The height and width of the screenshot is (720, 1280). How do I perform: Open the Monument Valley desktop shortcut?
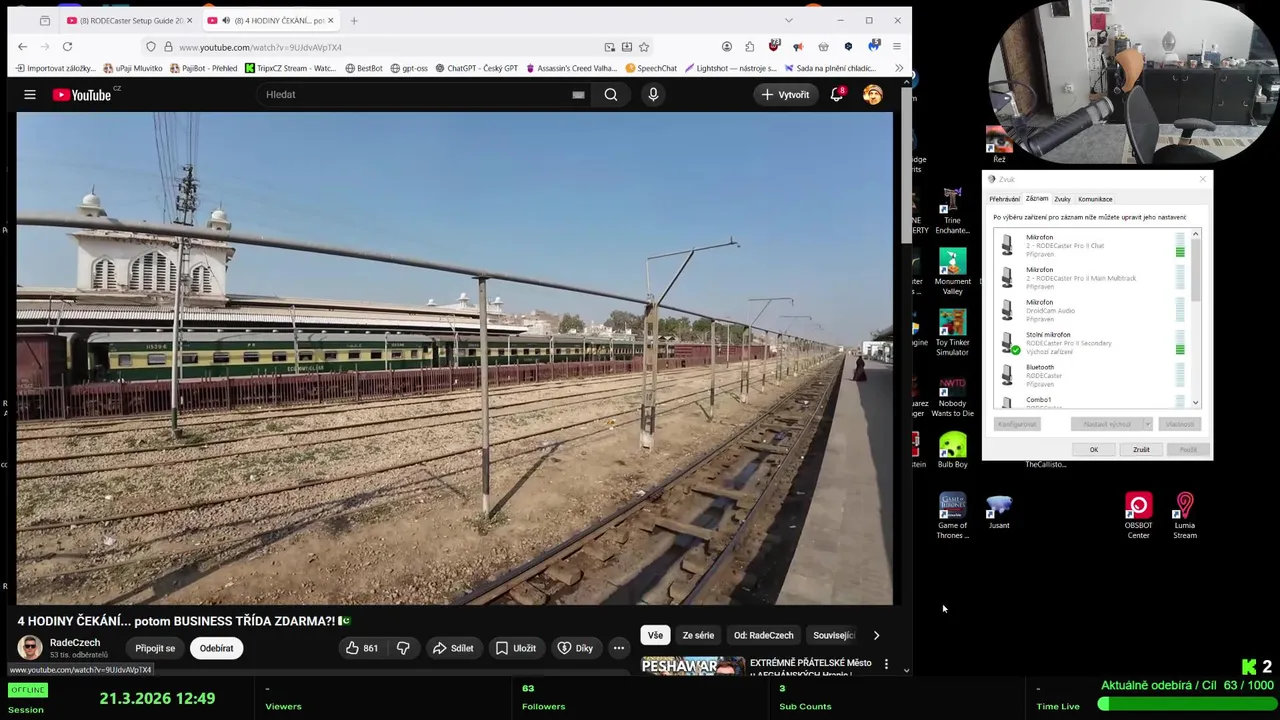952,271
